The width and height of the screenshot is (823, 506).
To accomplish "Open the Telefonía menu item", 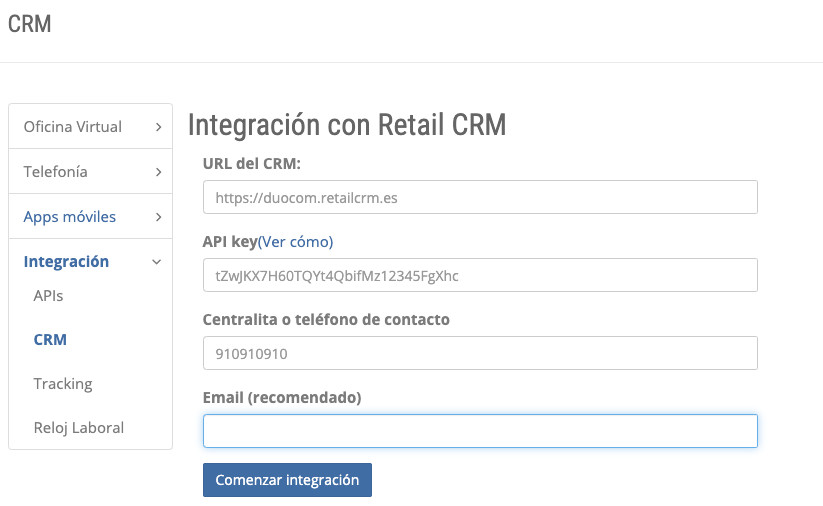I will tap(55, 172).
